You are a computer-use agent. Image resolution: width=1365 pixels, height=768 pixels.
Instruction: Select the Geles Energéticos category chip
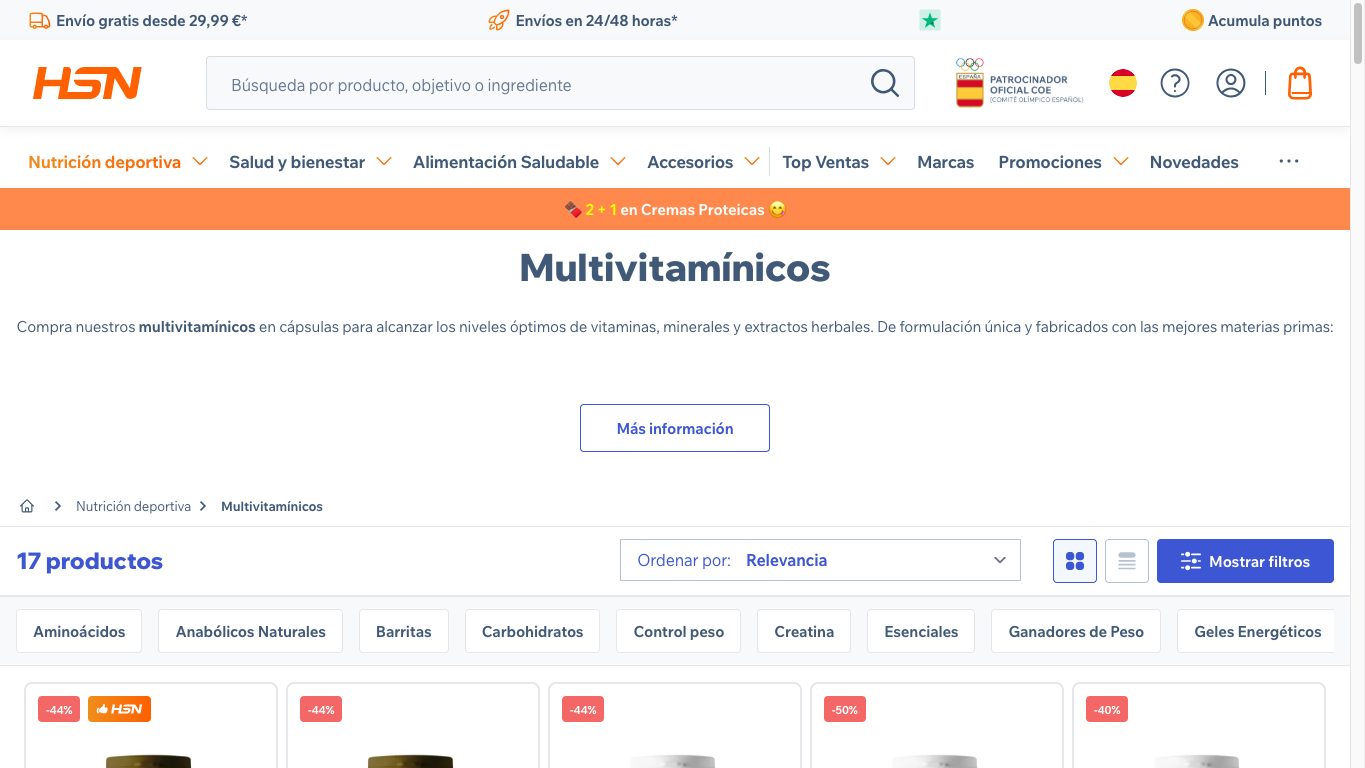pos(1256,631)
